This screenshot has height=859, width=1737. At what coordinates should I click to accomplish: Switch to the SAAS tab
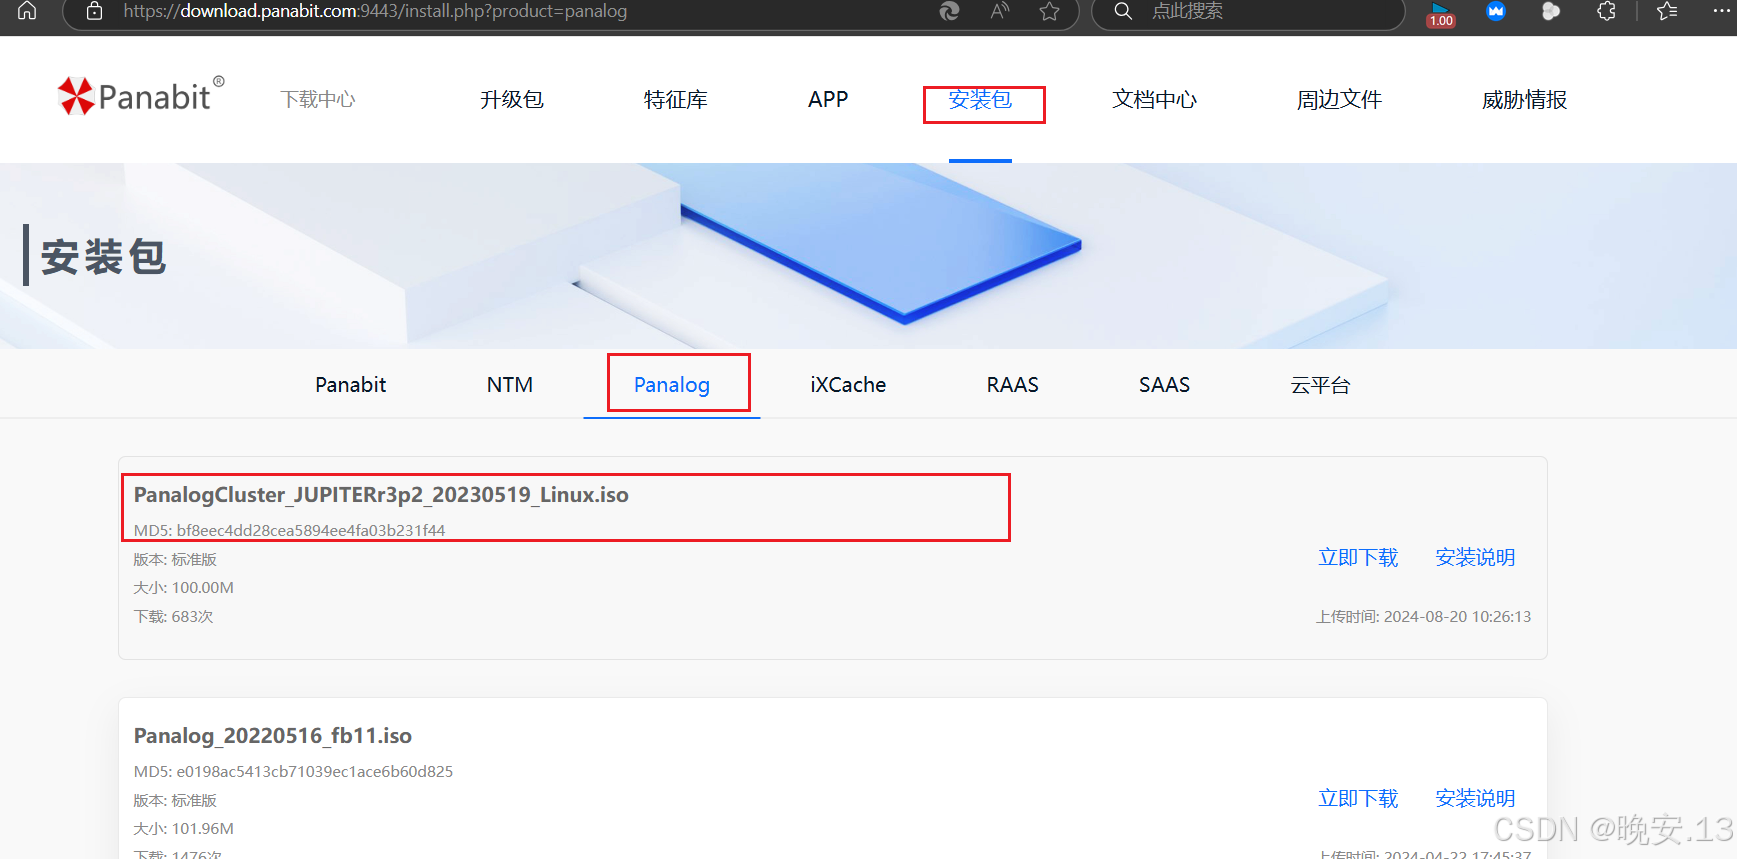coord(1164,385)
